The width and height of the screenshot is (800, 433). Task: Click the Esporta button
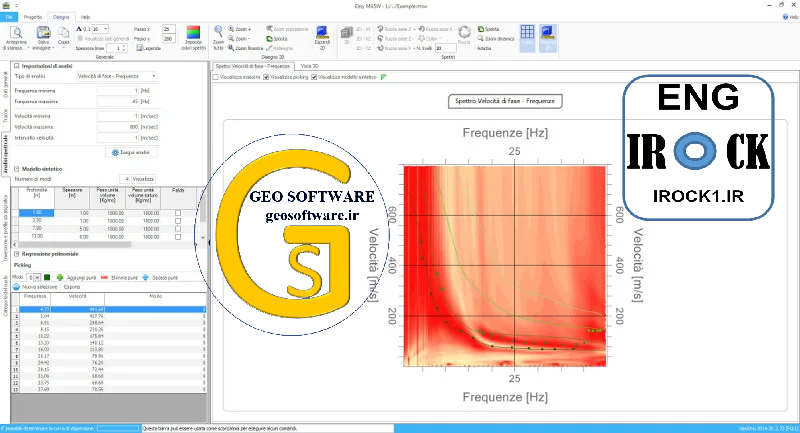pos(72,287)
